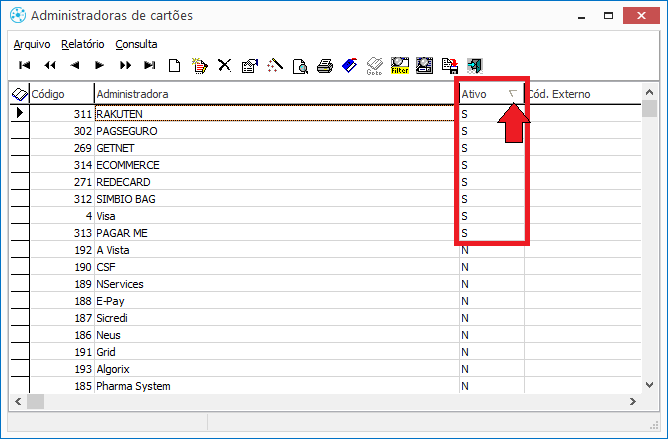668x439 pixels.
Task: Click the Ativo cell for Sicredi
Action: coord(492,318)
